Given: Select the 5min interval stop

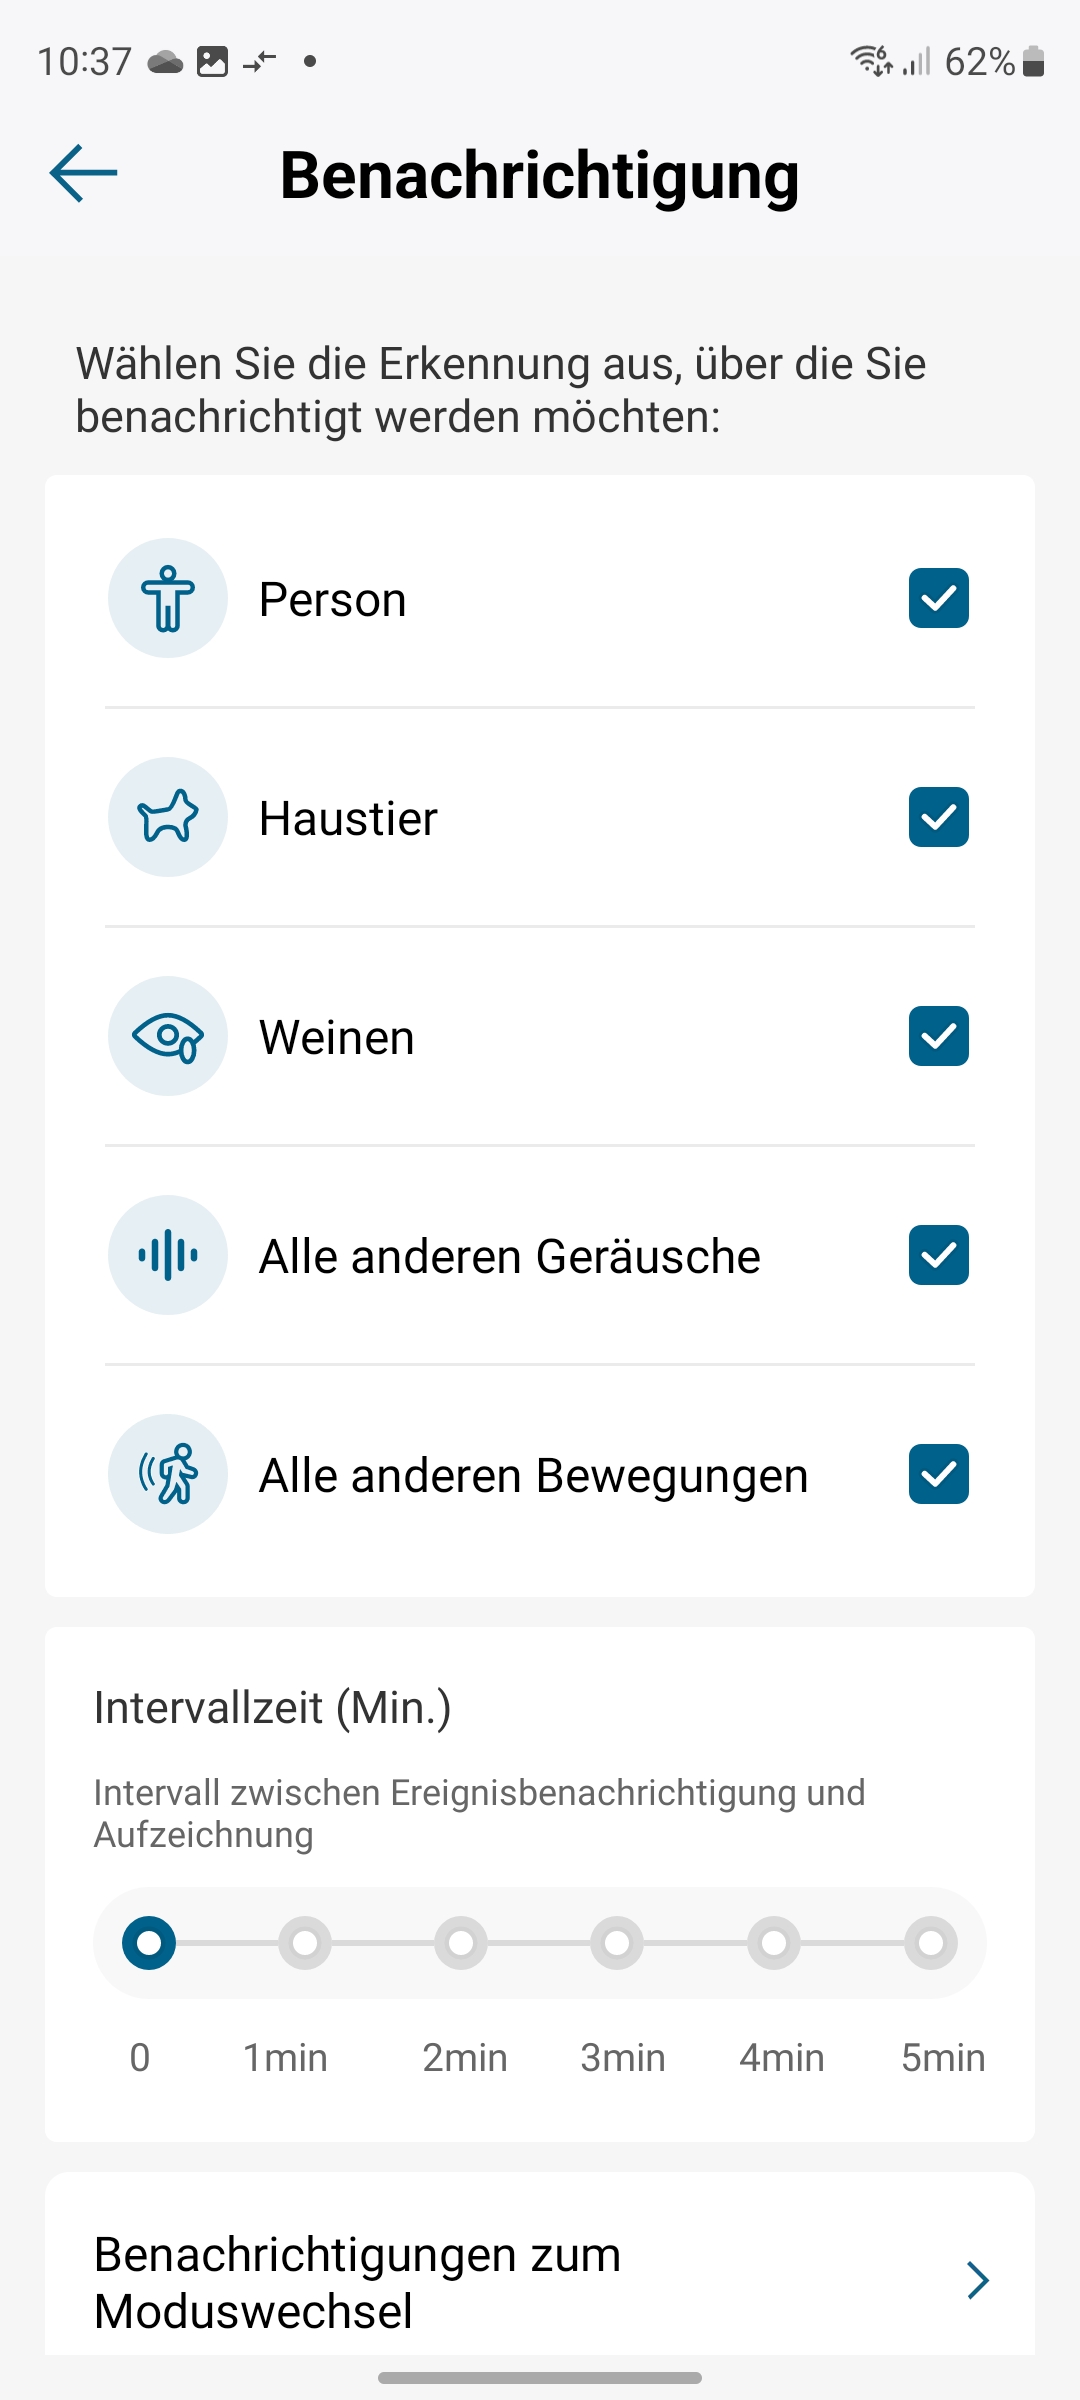Looking at the screenshot, I should coord(931,1943).
